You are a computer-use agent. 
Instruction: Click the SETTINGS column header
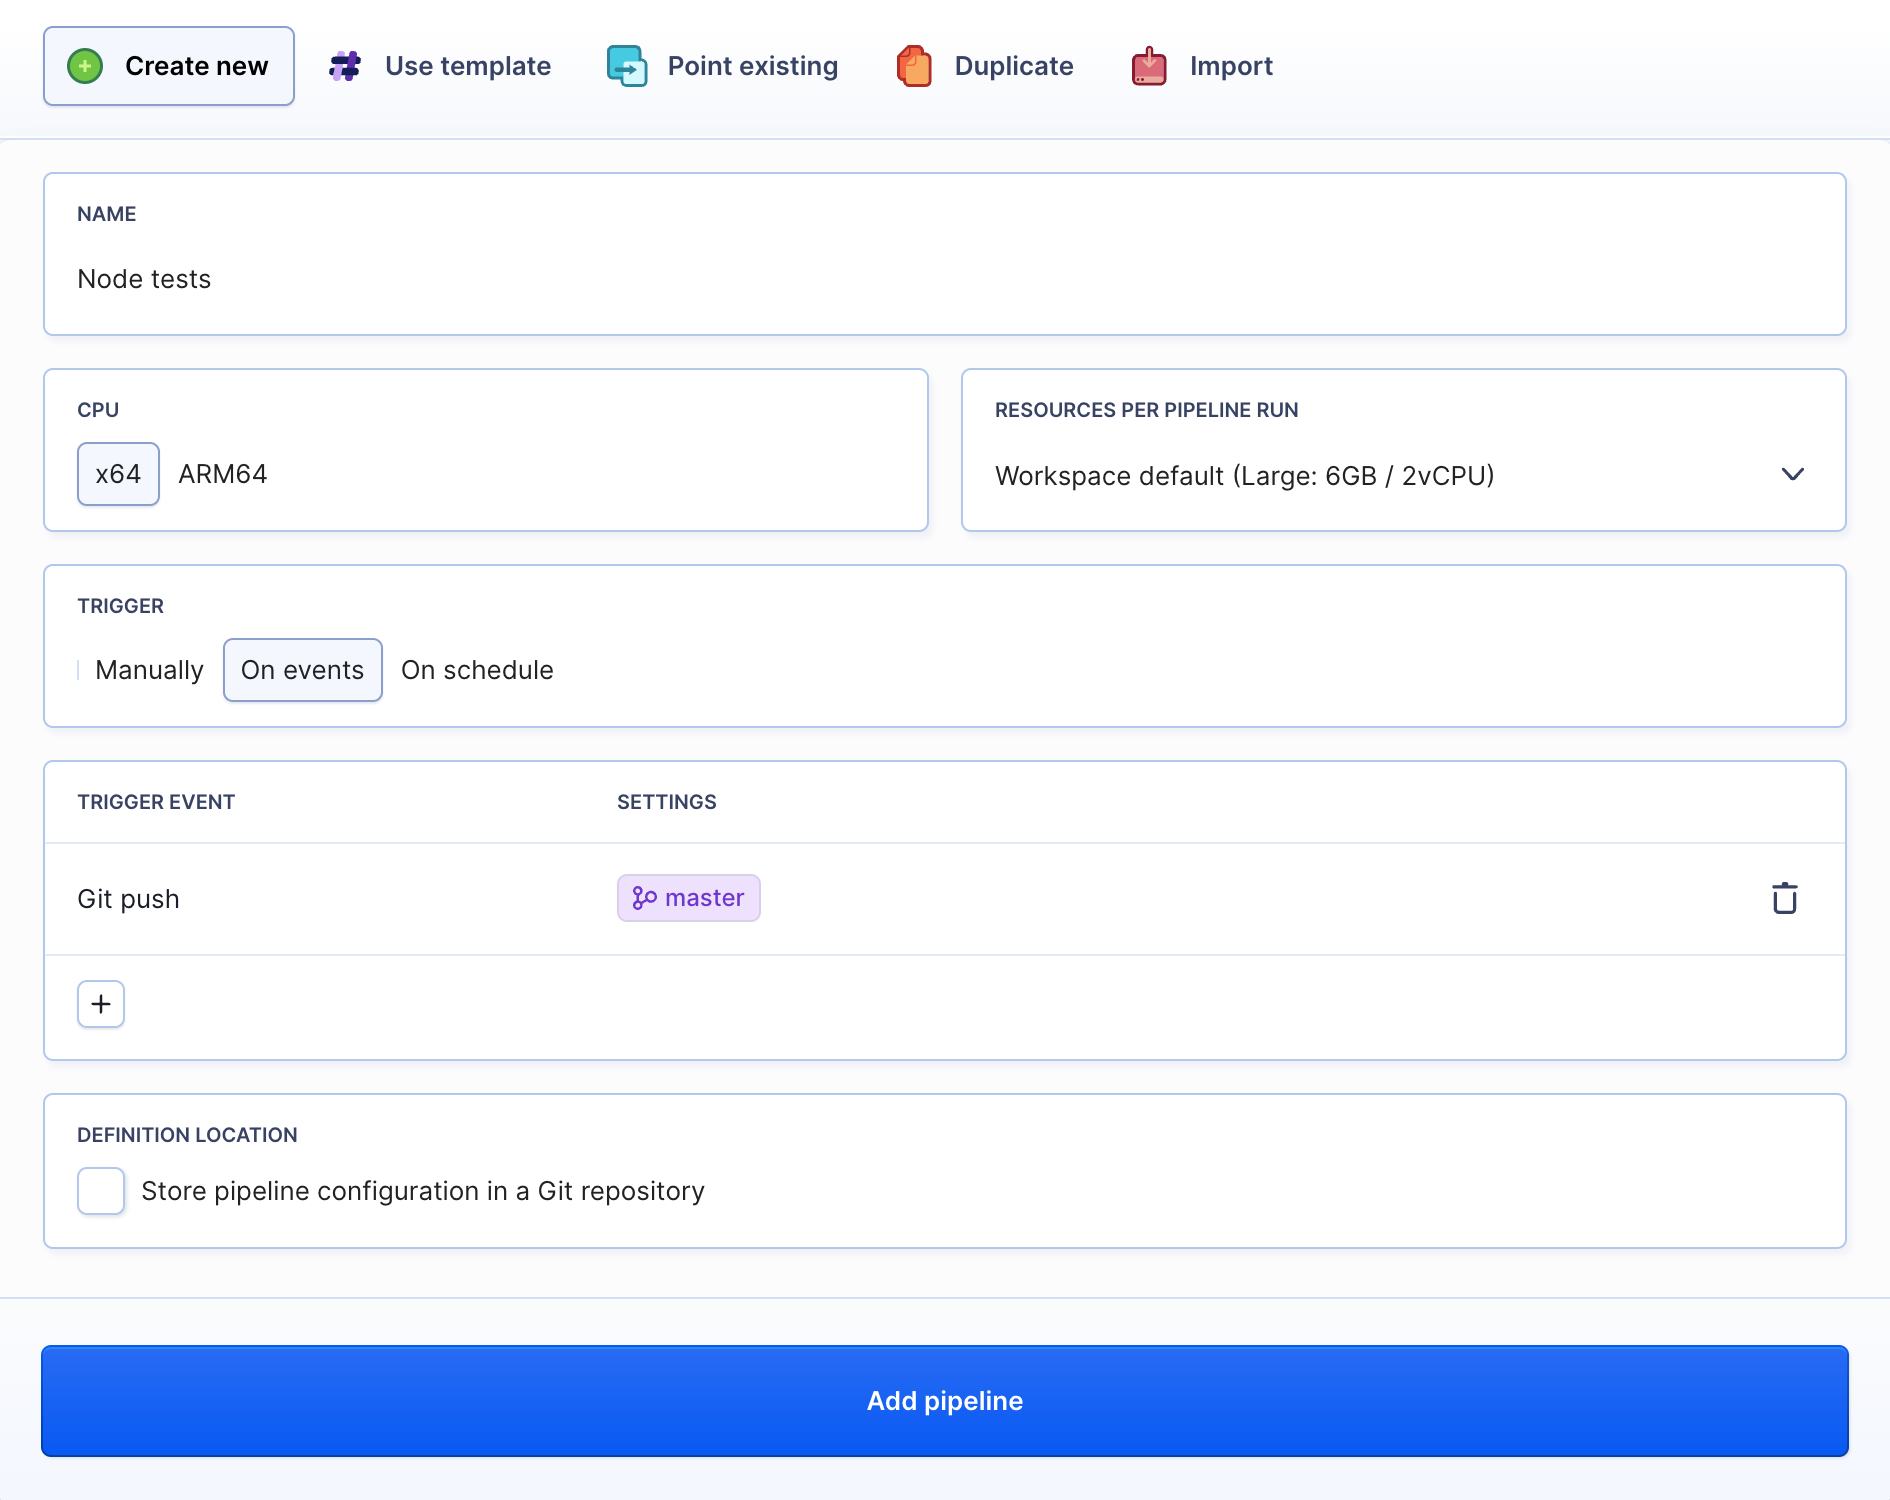click(x=667, y=802)
